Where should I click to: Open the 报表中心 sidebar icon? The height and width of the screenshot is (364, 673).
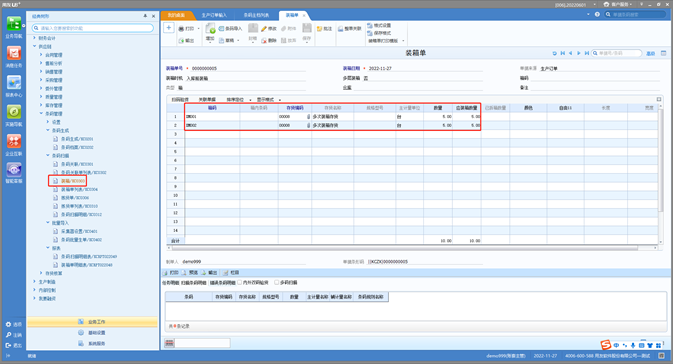(x=14, y=82)
